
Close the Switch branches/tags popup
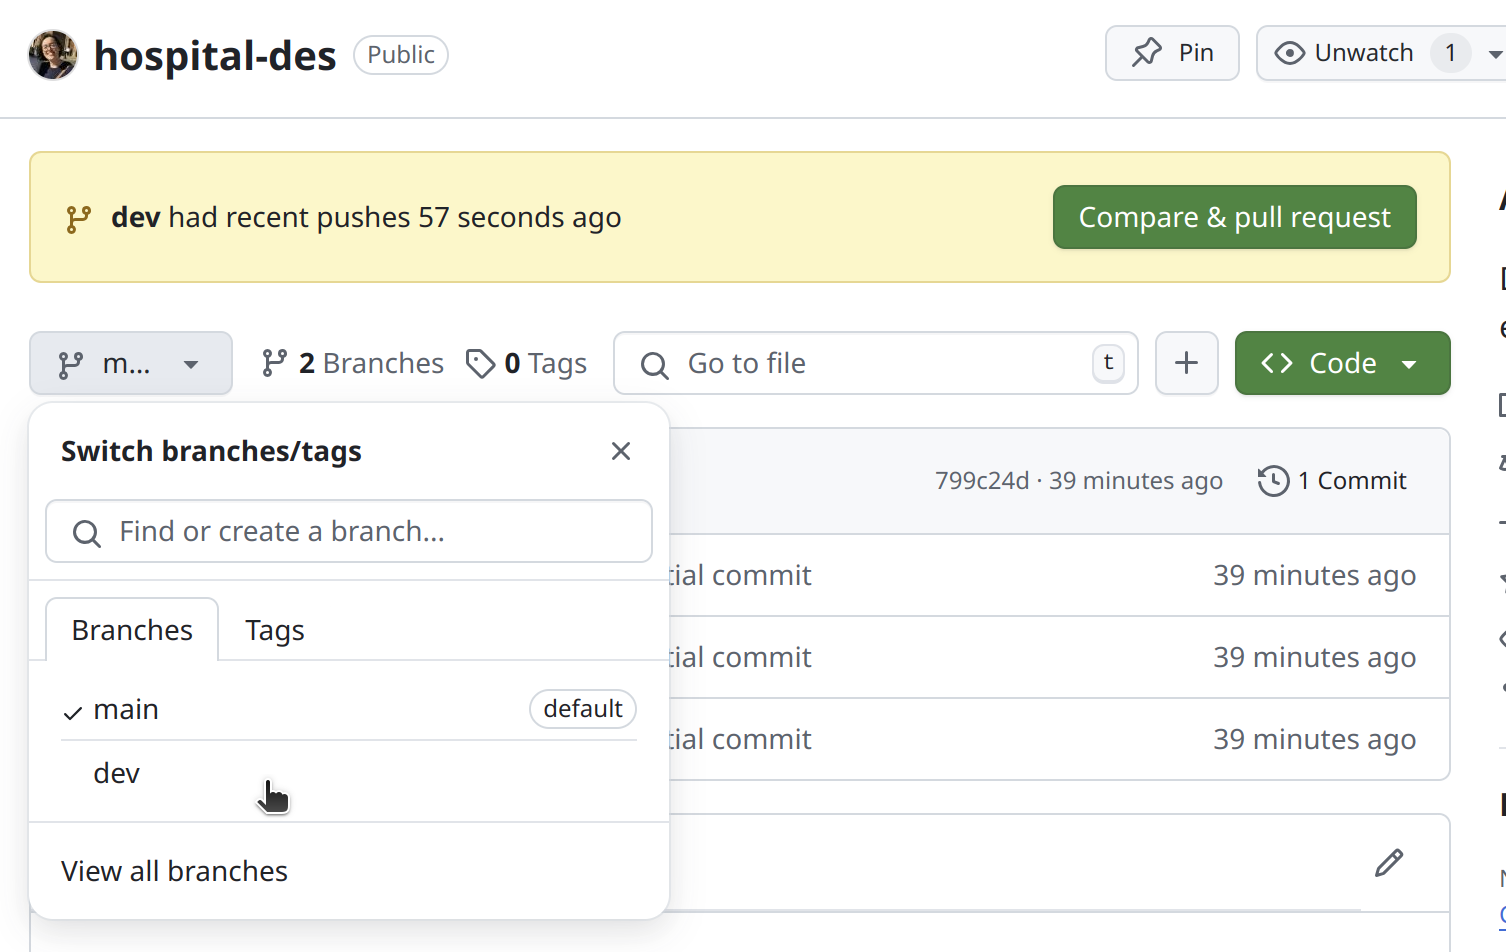[x=621, y=451]
